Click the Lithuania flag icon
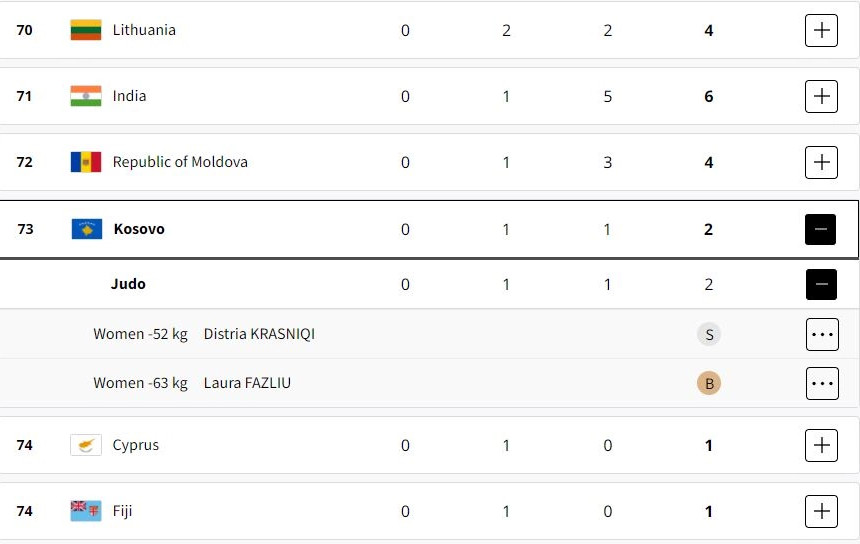Image resolution: width=860 pixels, height=544 pixels. 85,30
